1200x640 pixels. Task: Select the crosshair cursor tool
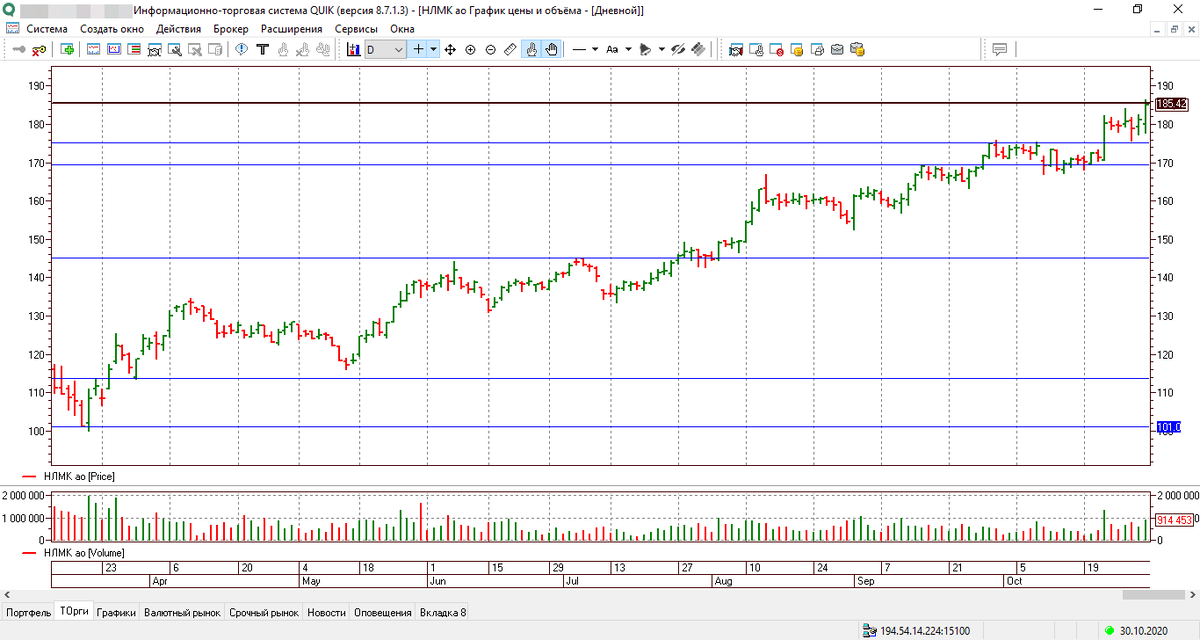[x=418, y=49]
